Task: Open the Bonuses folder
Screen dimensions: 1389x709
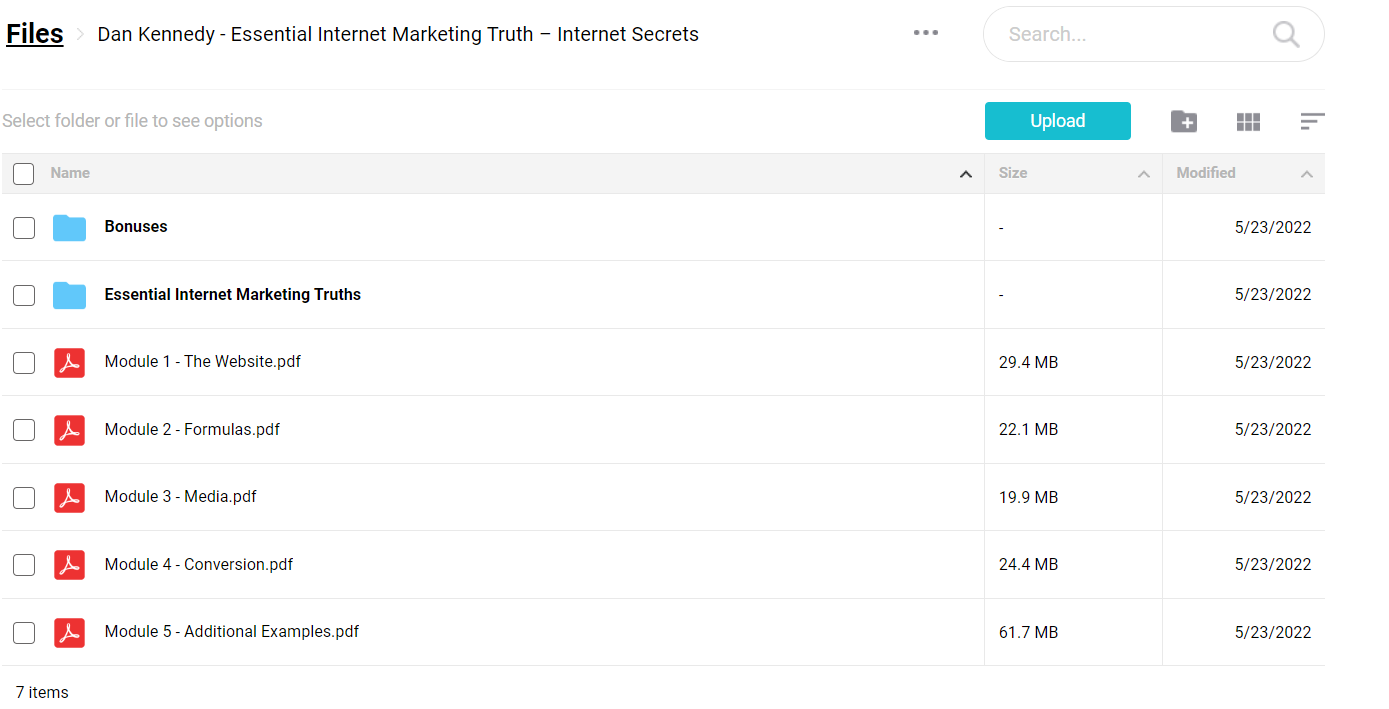Action: tap(136, 227)
